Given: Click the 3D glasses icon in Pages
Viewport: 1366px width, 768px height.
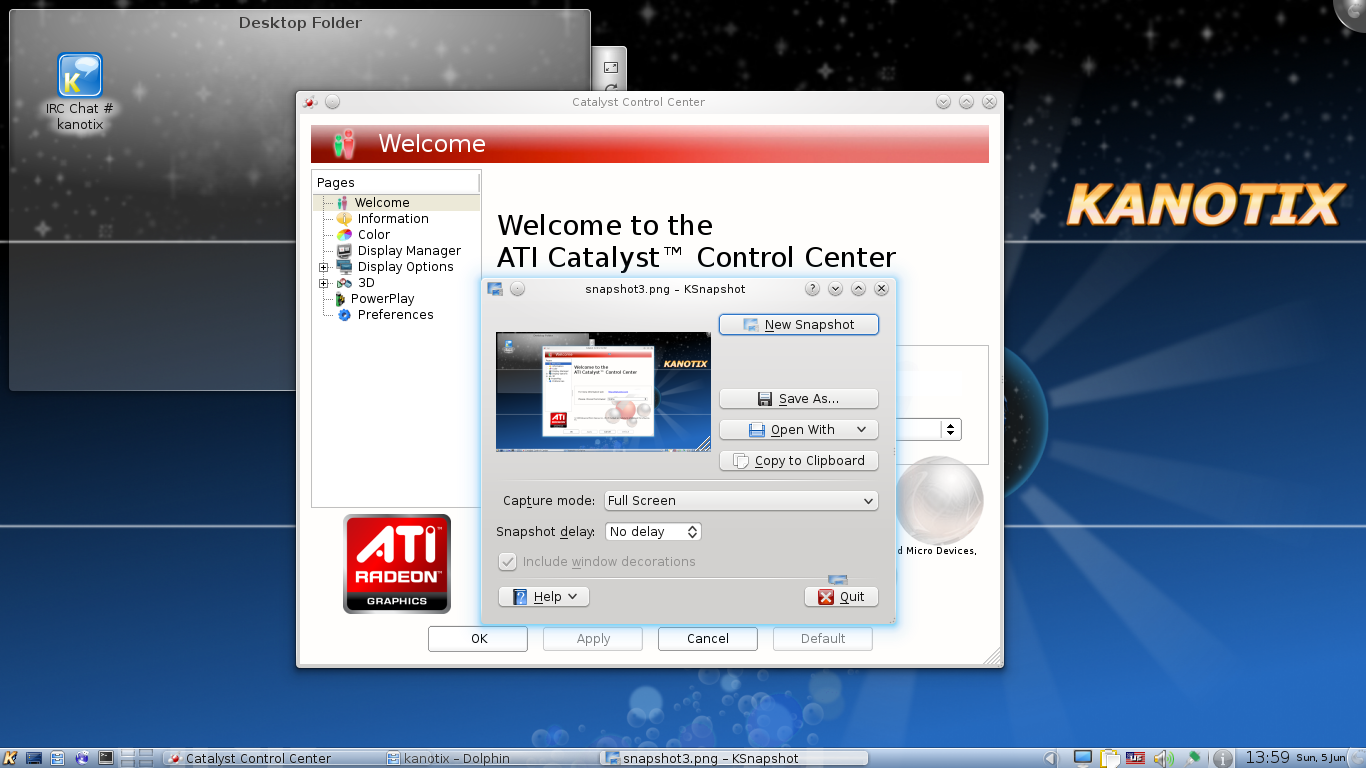Looking at the screenshot, I should (344, 283).
